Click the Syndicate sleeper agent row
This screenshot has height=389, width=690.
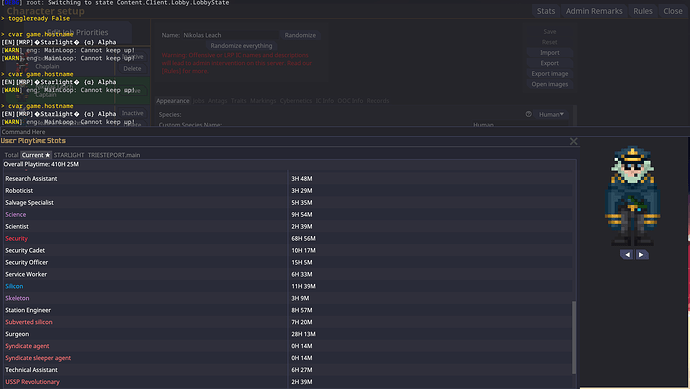pos(288,358)
